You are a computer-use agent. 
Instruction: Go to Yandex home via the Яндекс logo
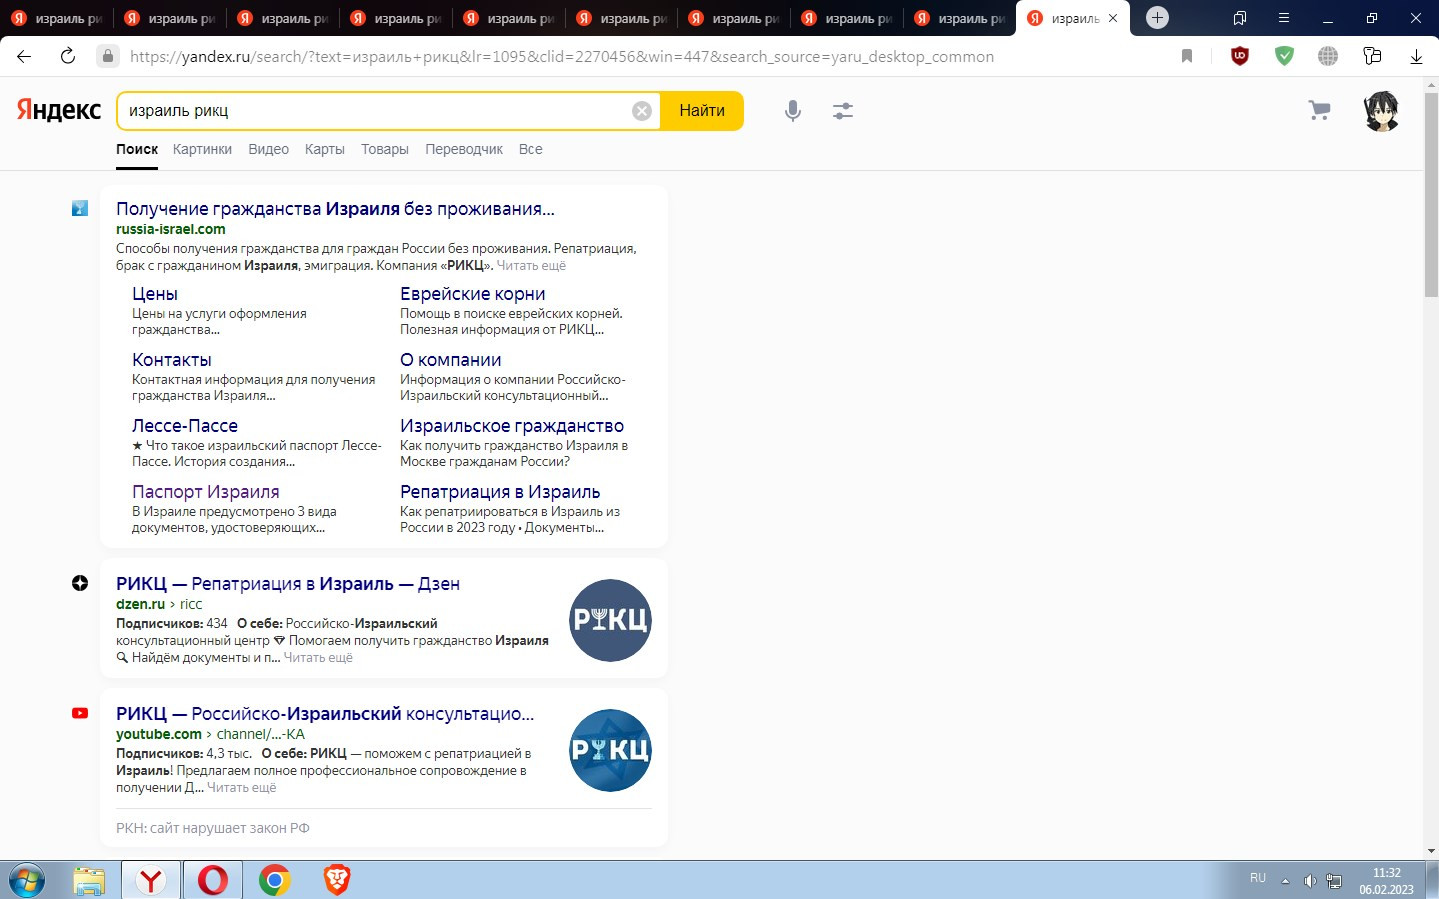(58, 110)
